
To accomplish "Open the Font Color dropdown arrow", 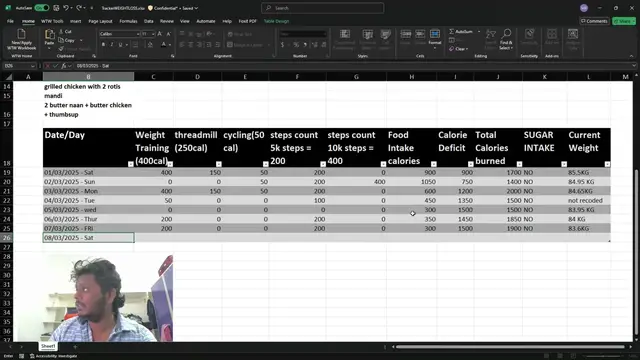I will [170, 44].
